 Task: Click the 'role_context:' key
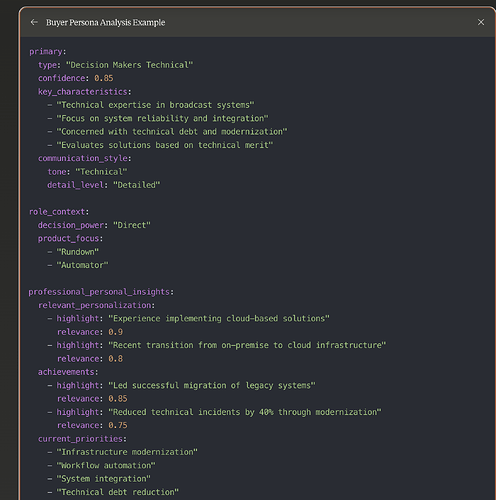point(59,211)
